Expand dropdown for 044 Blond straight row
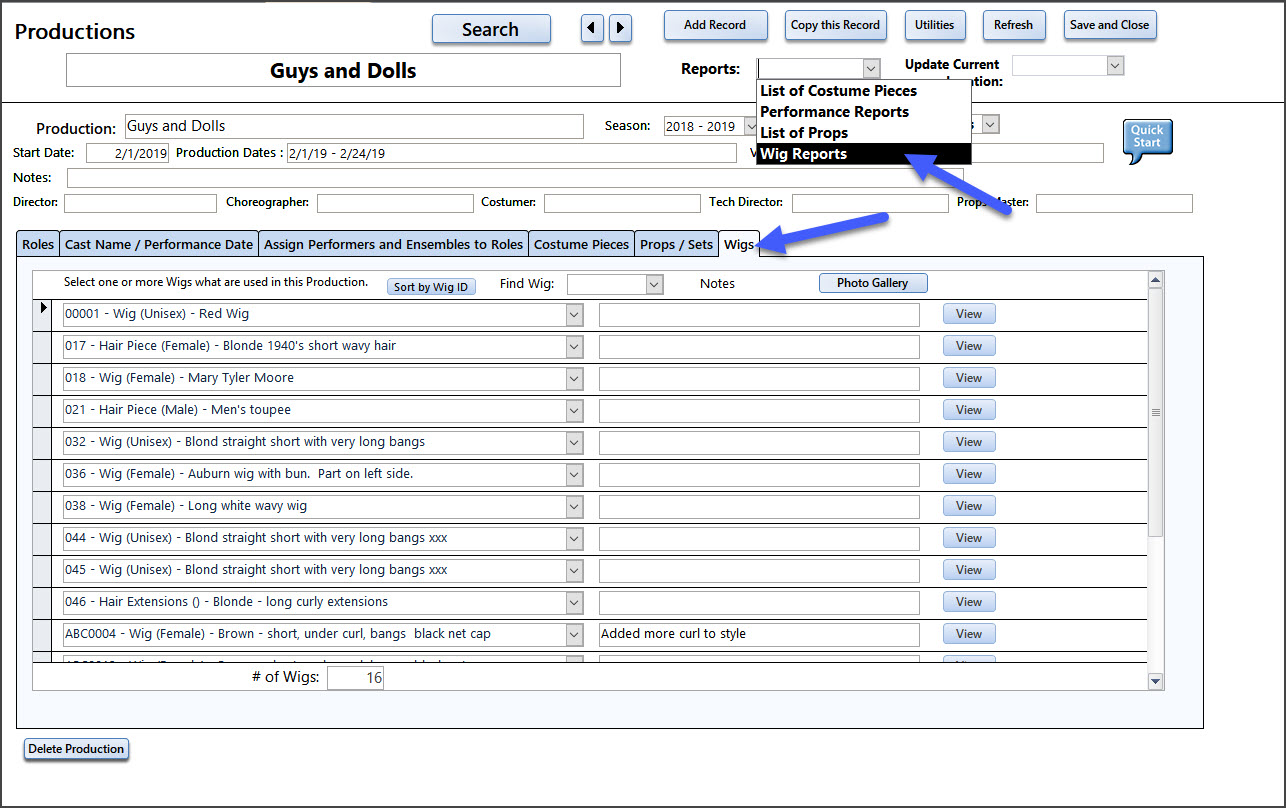1286x808 pixels. tap(575, 539)
